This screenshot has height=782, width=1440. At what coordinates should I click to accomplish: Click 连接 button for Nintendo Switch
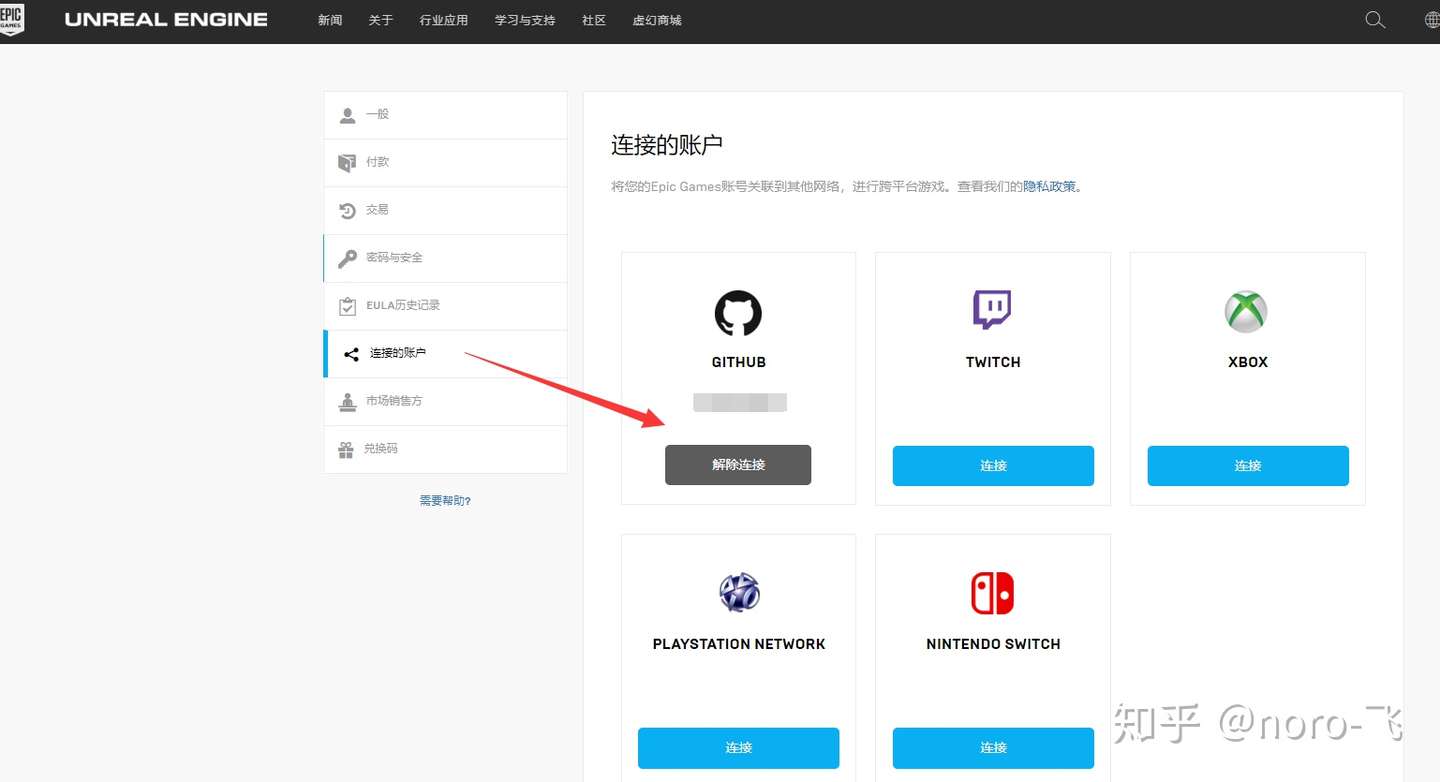pyautogui.click(x=993, y=748)
